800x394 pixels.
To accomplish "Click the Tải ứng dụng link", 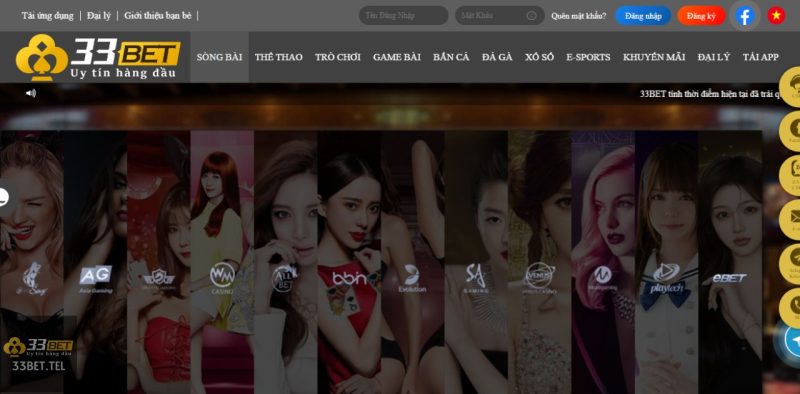I will (47, 15).
